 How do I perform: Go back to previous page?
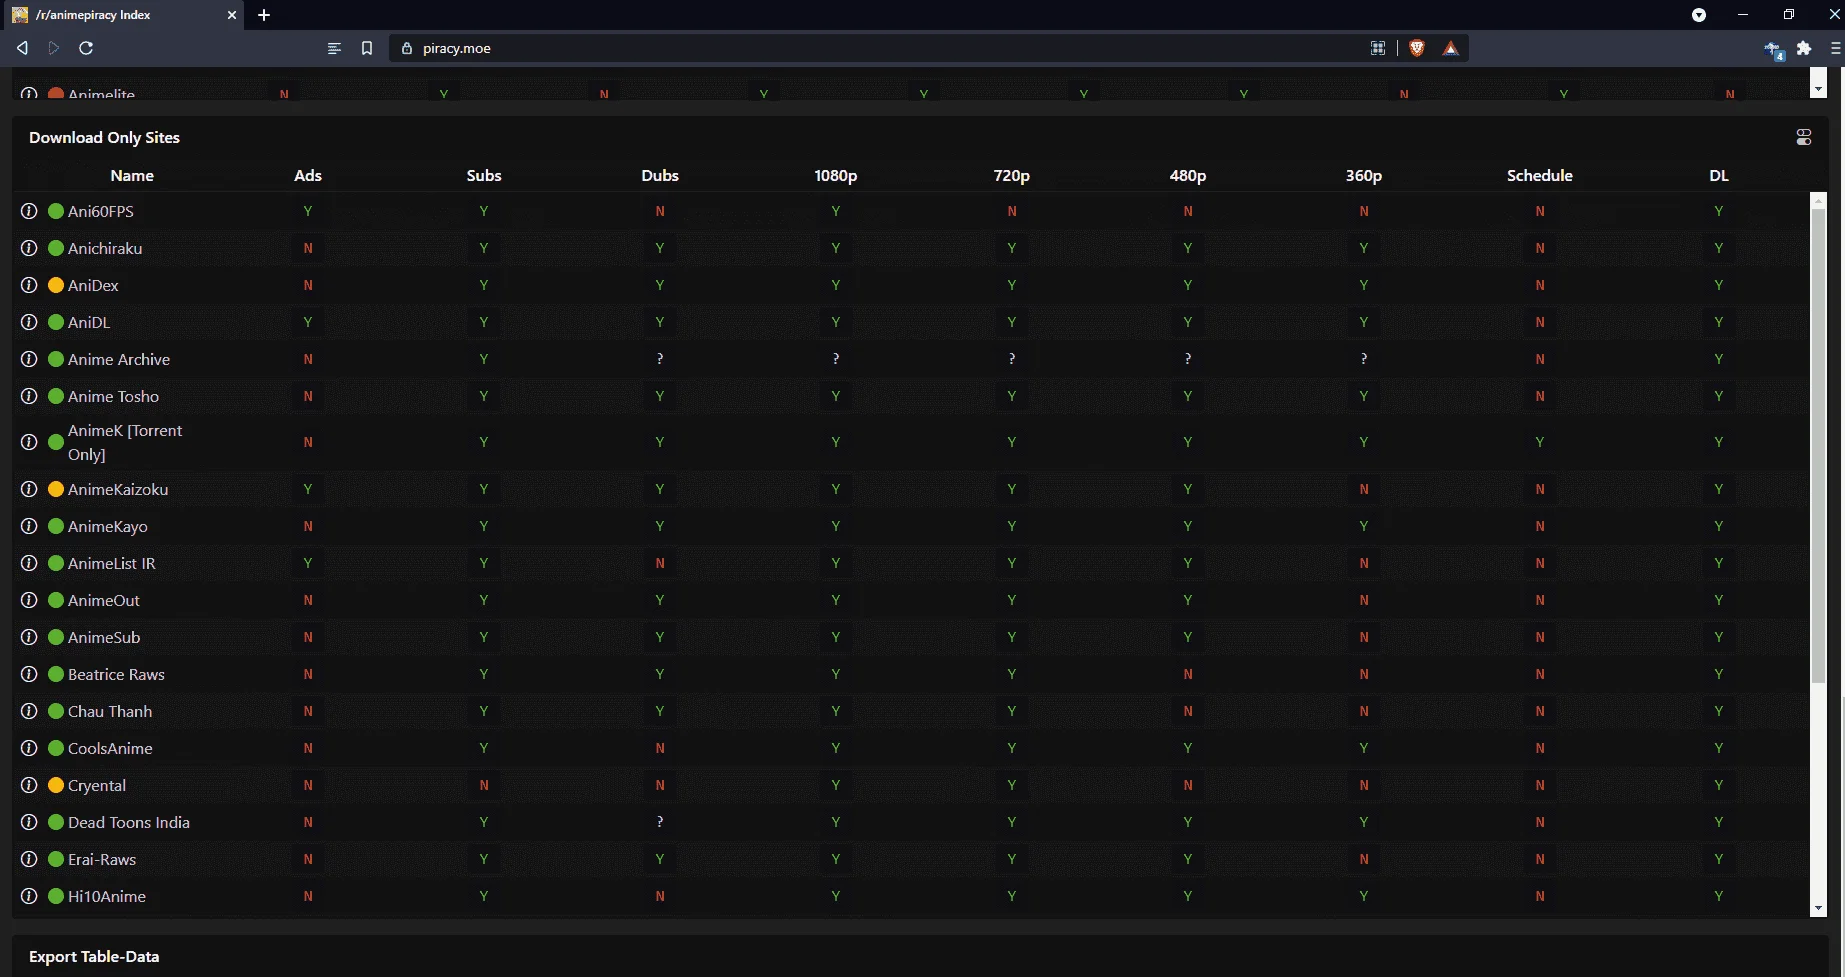22,48
